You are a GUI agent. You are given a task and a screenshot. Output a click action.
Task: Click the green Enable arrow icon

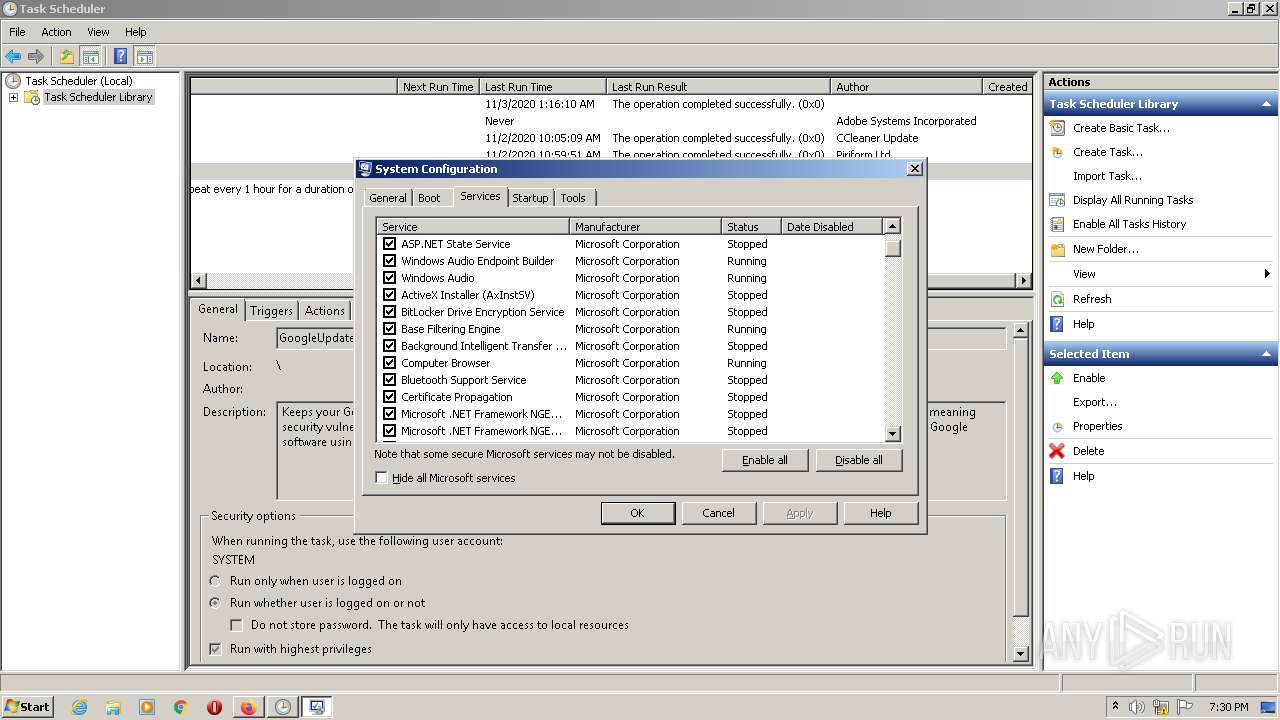coord(1057,378)
